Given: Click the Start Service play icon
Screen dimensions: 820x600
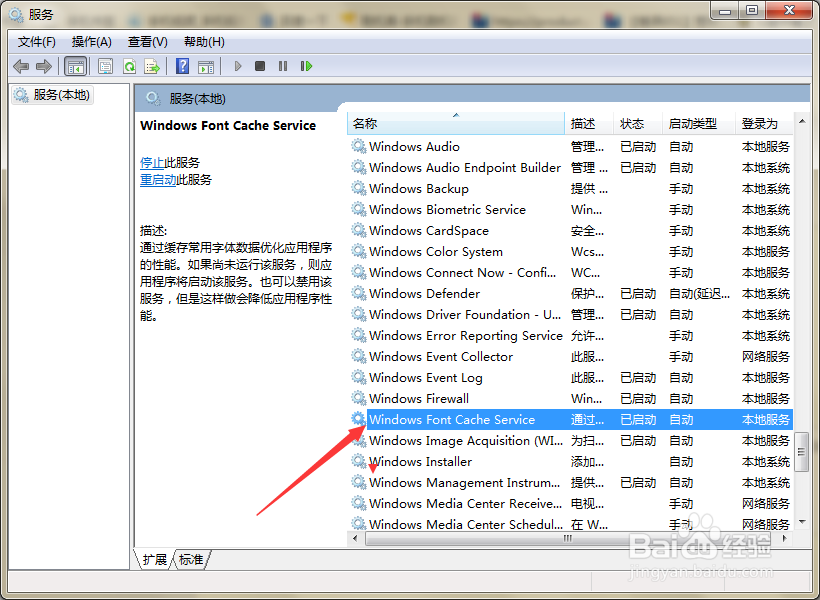Looking at the screenshot, I should tap(238, 66).
